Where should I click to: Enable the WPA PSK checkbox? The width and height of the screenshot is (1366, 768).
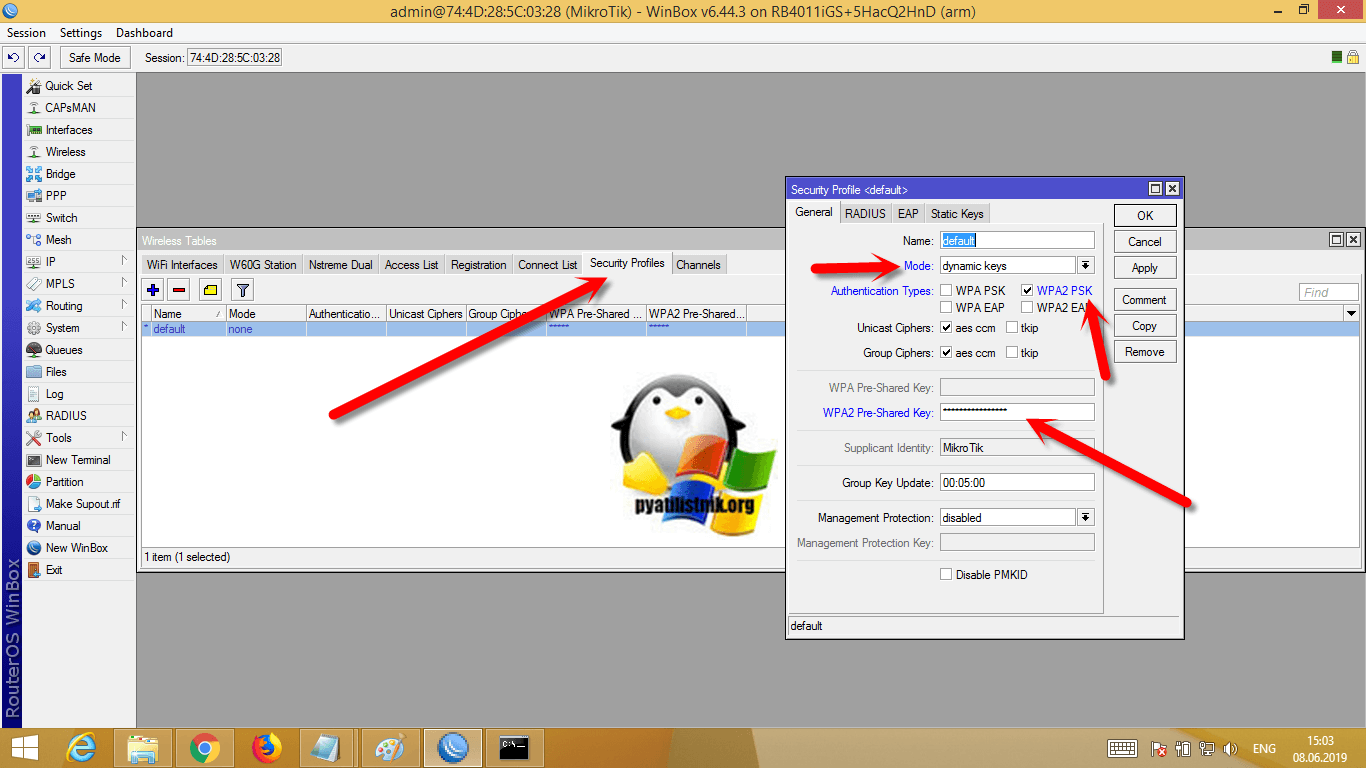click(946, 291)
